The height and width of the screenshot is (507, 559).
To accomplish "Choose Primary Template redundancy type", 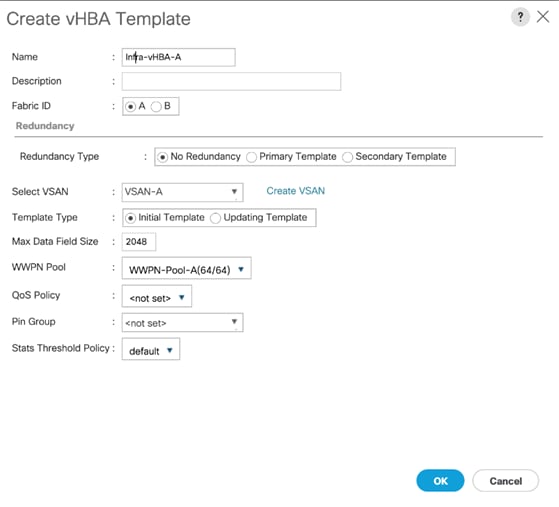I will pyautogui.click(x=251, y=157).
